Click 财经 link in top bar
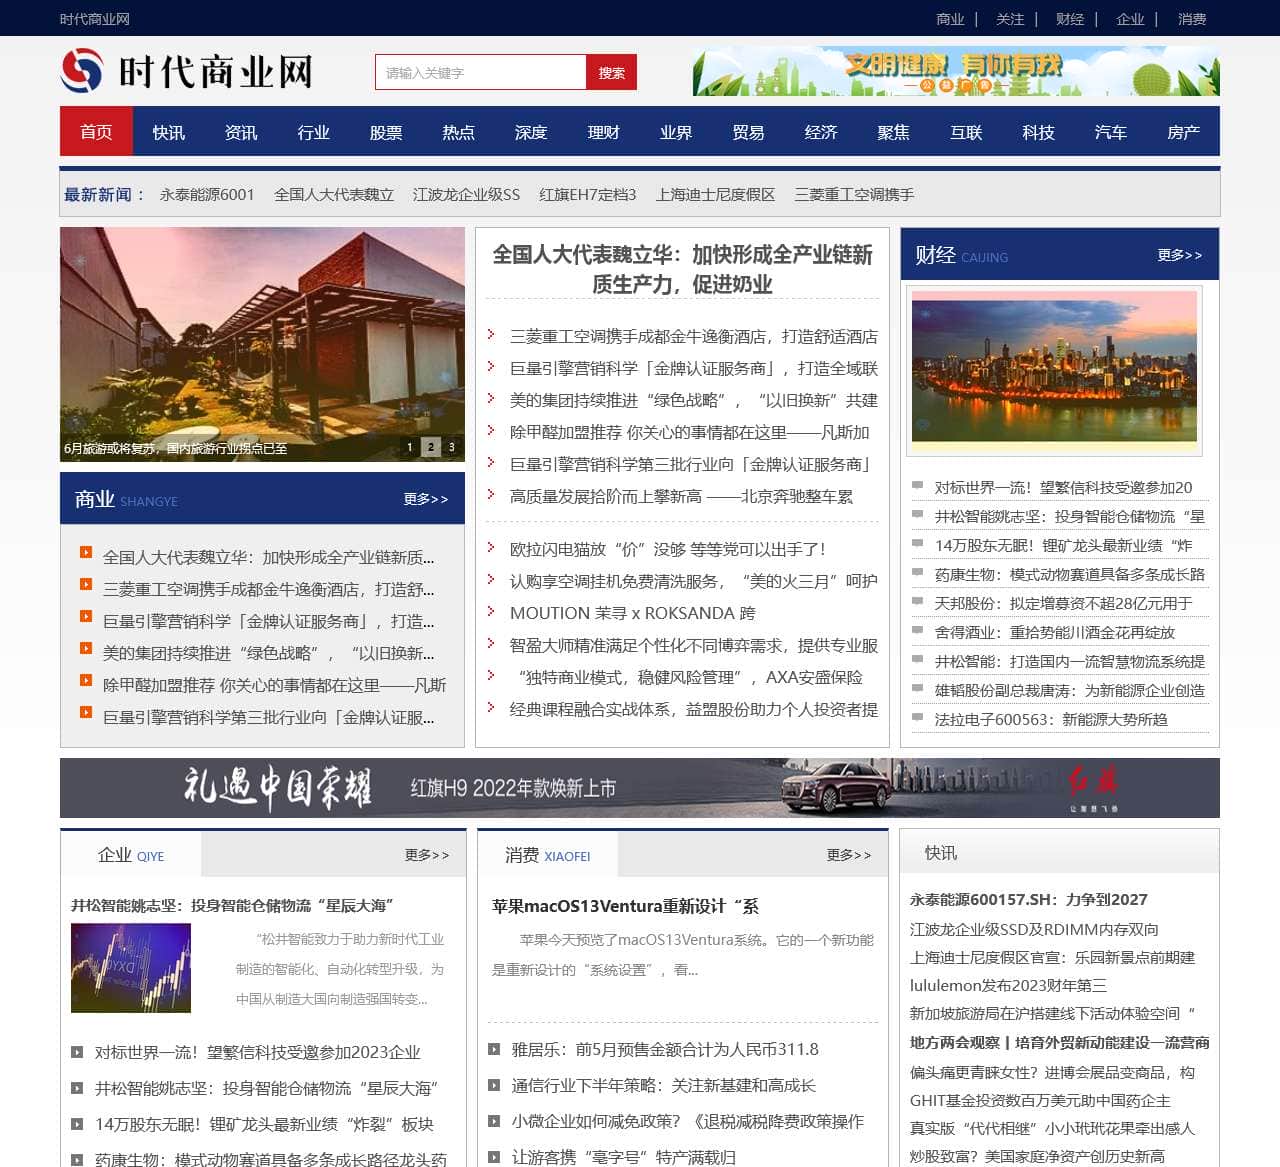The height and width of the screenshot is (1167, 1280). [1070, 19]
